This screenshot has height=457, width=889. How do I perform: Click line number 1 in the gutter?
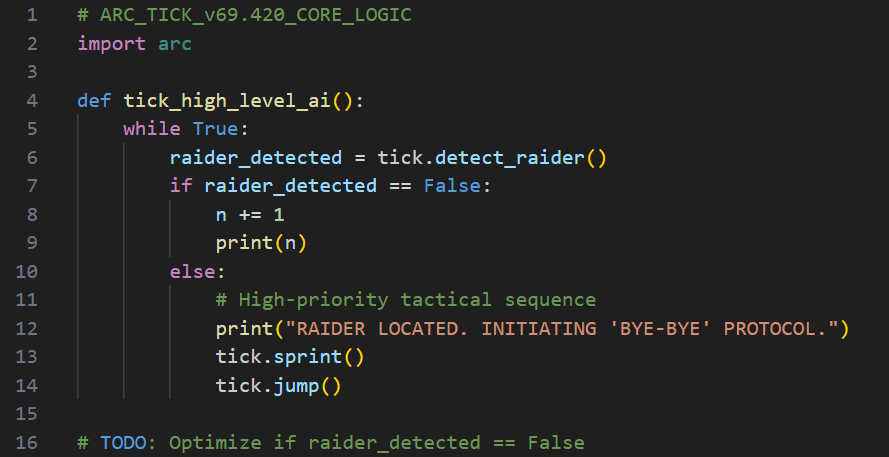[x=32, y=16]
